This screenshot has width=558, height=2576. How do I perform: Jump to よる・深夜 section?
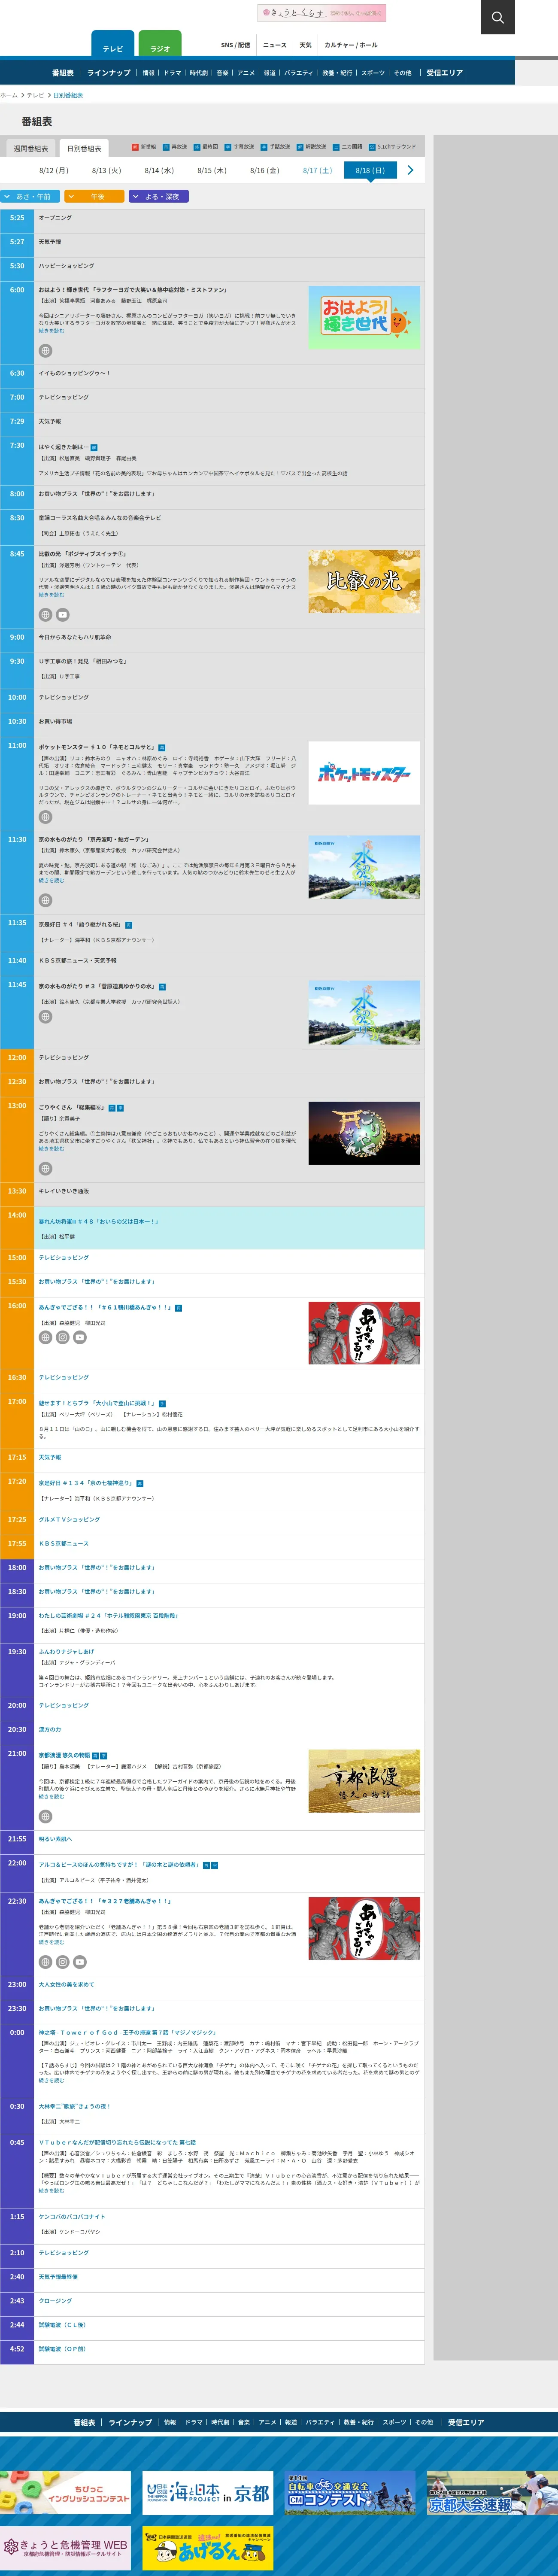point(159,196)
